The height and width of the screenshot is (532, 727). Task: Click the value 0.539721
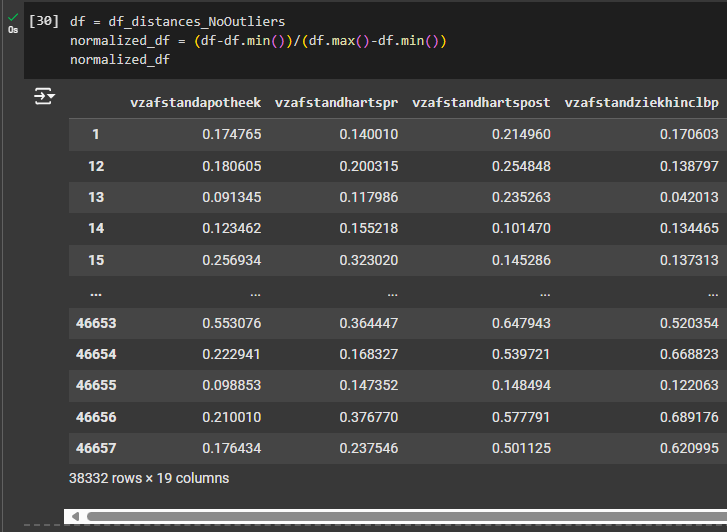521,354
